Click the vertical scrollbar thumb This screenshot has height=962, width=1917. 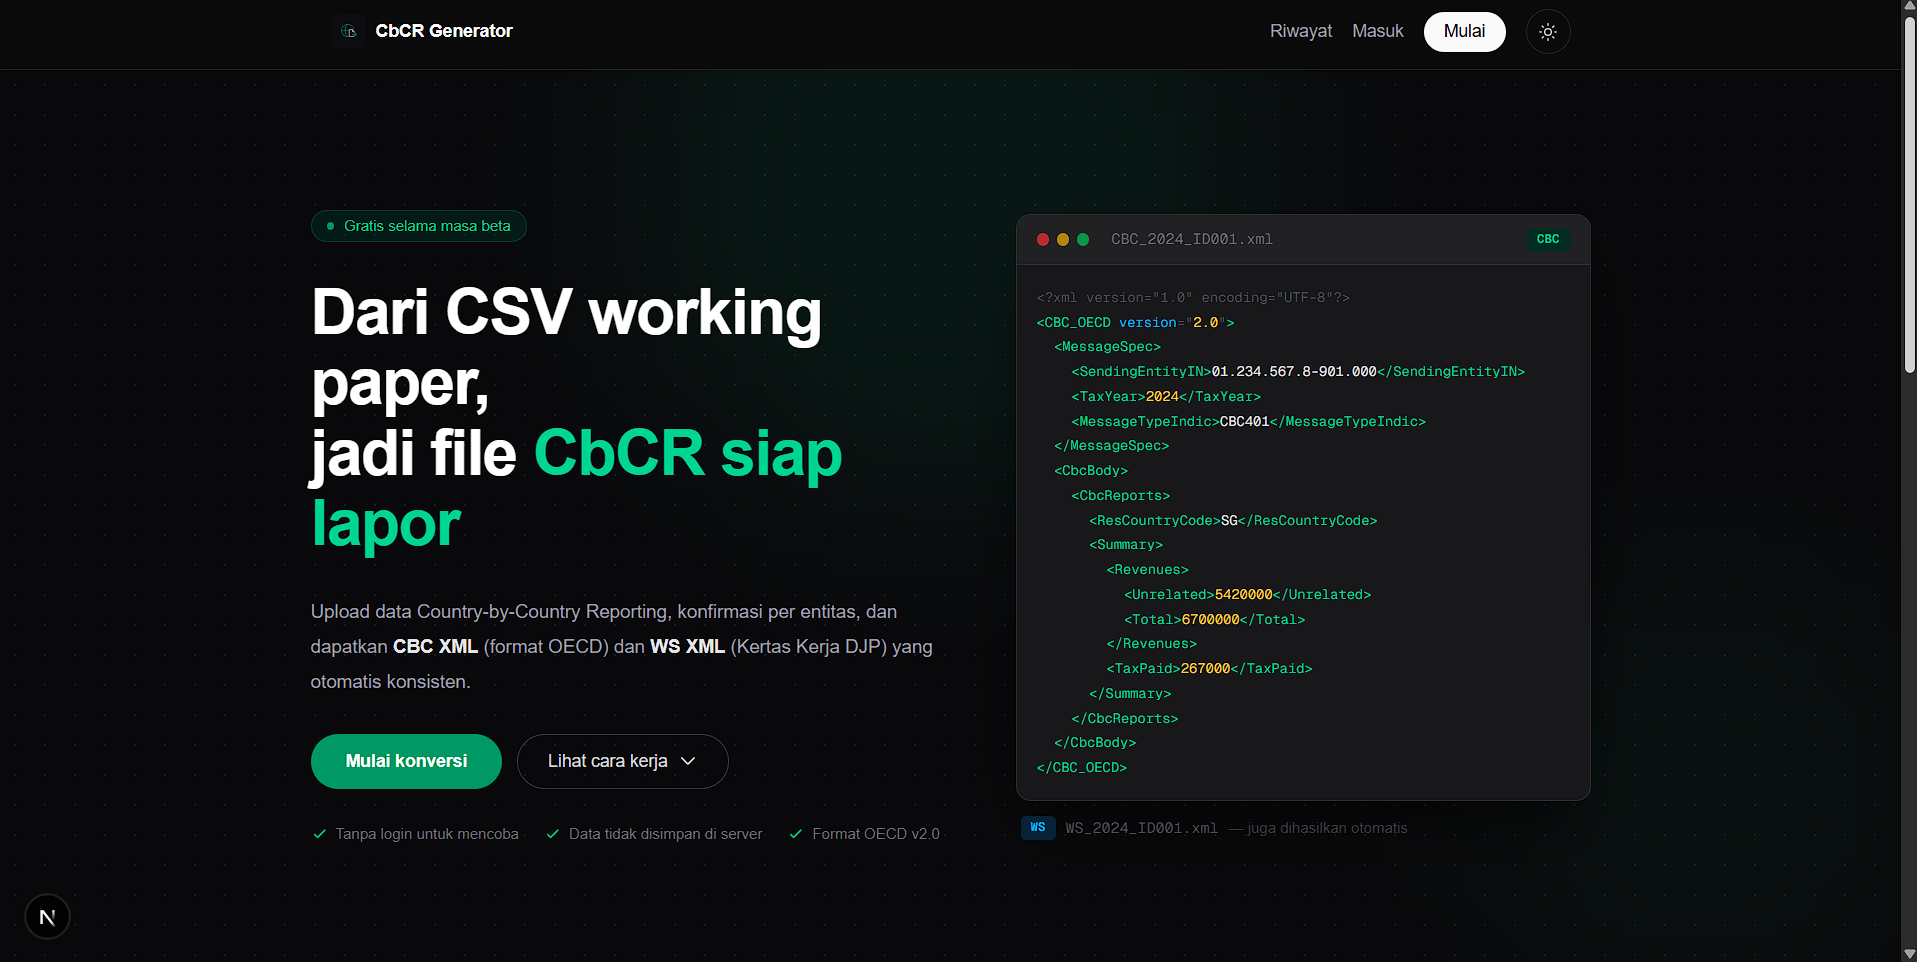pos(1909,195)
